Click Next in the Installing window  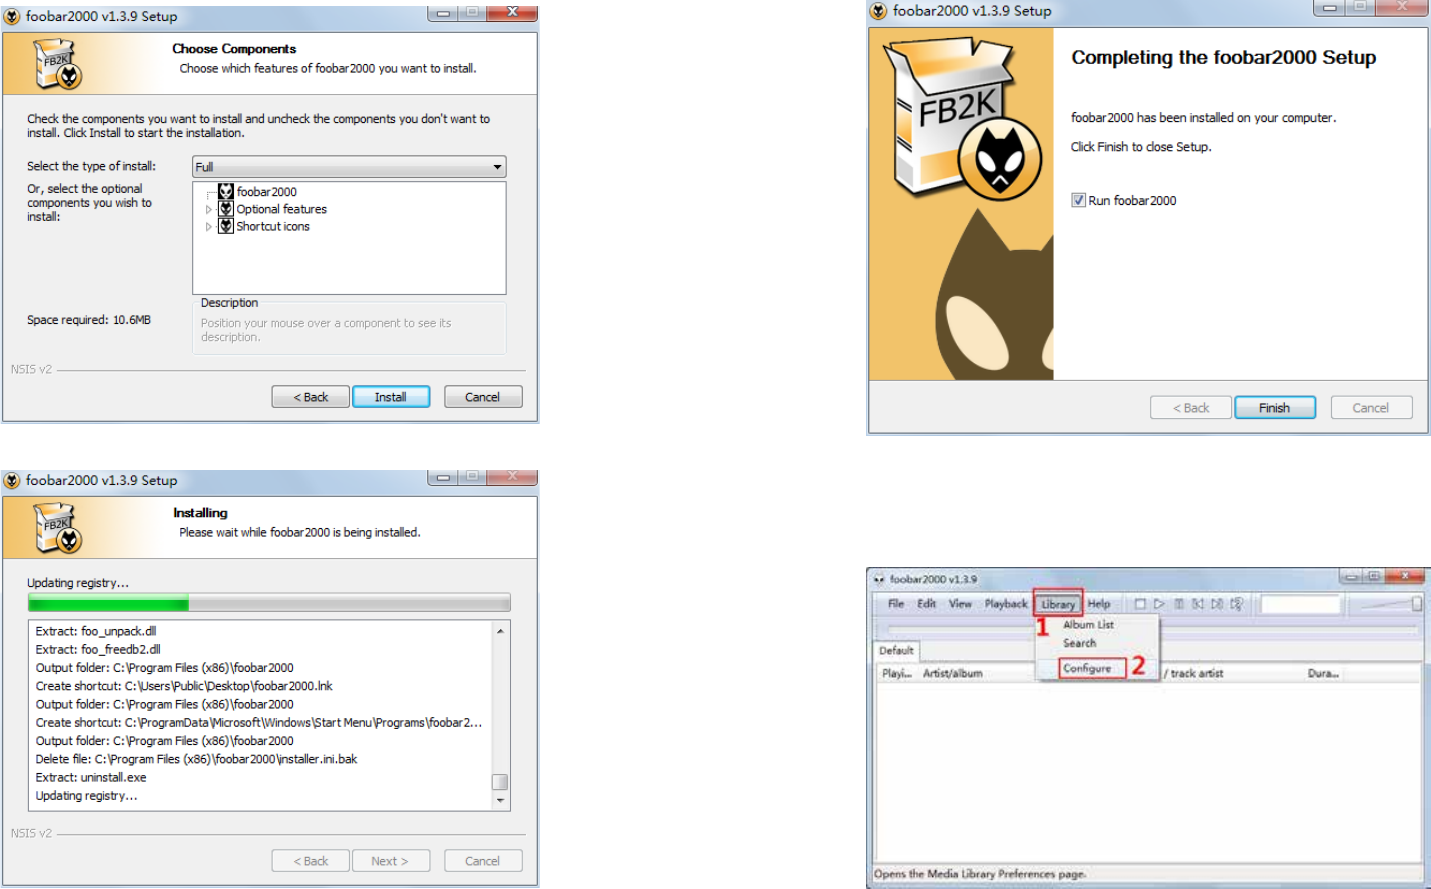[x=391, y=861]
